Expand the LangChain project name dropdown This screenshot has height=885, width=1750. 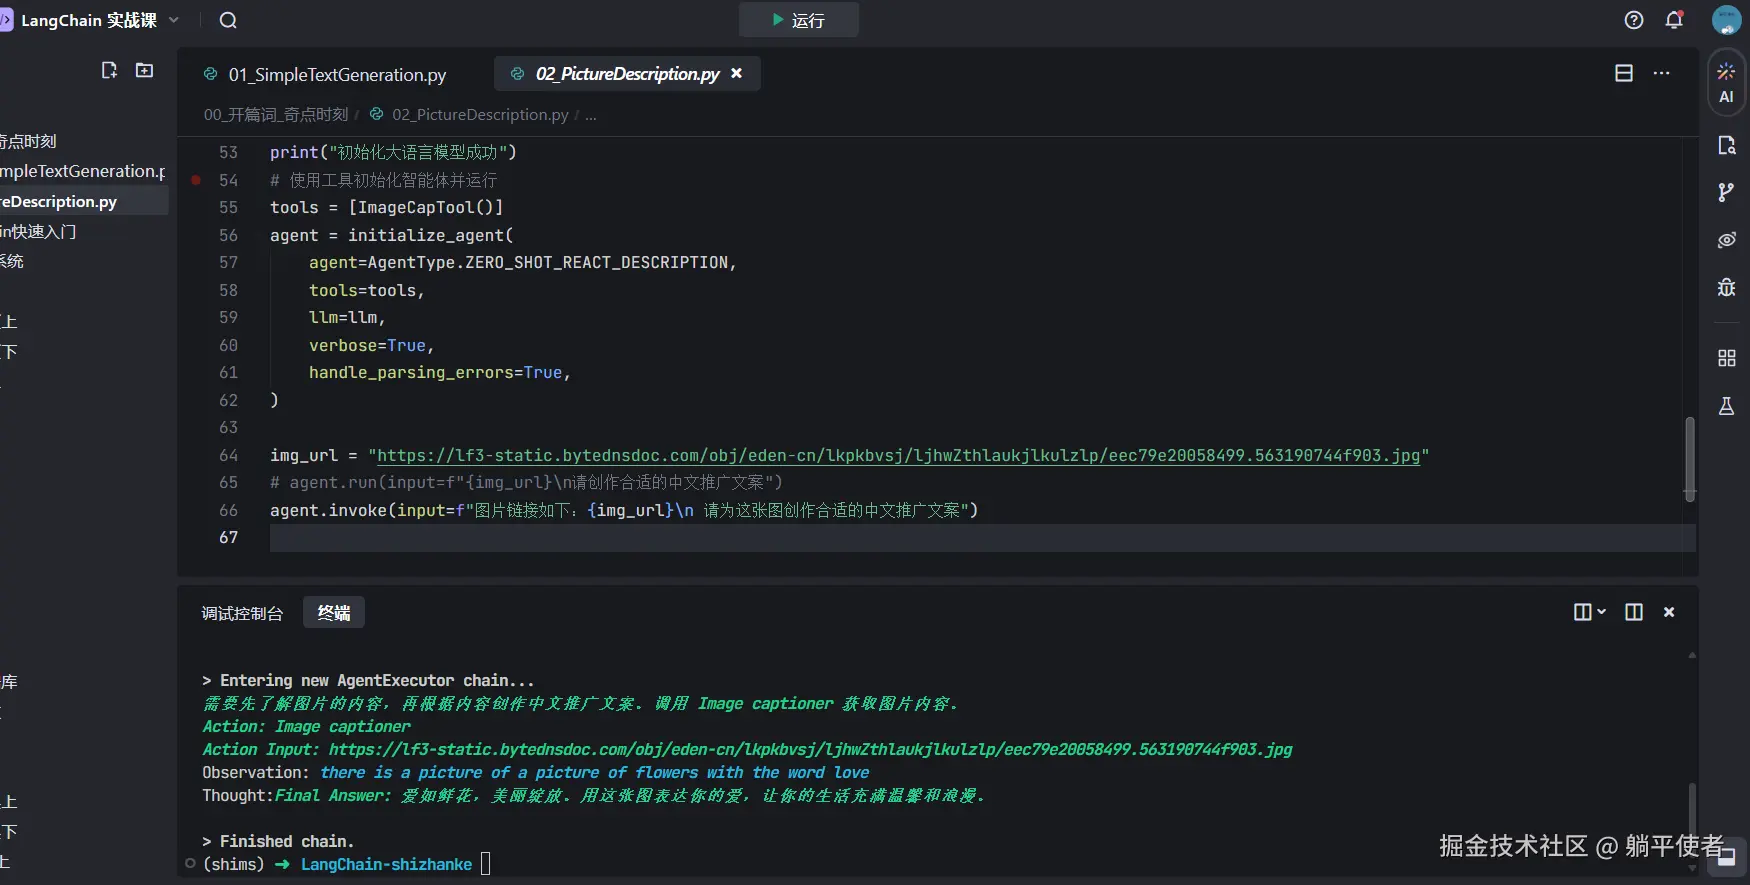coord(174,20)
